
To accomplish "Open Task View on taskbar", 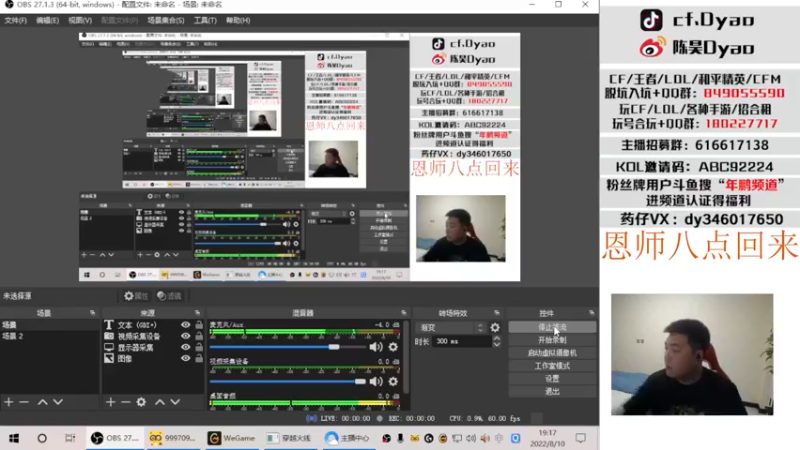I will click(x=70, y=438).
